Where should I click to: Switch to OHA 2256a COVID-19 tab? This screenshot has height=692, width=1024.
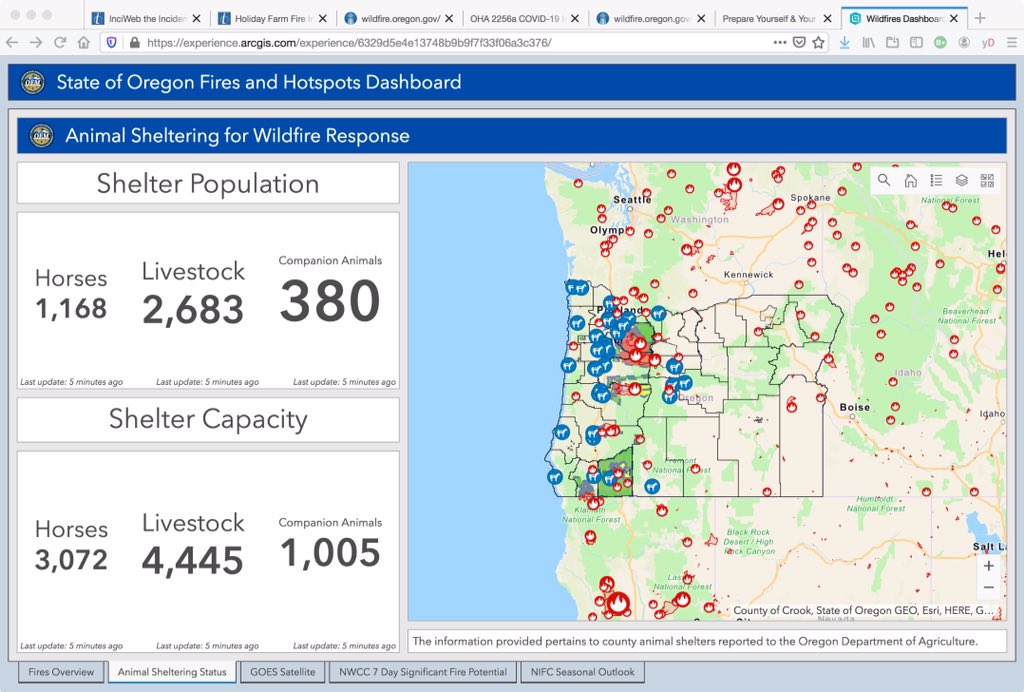525,18
